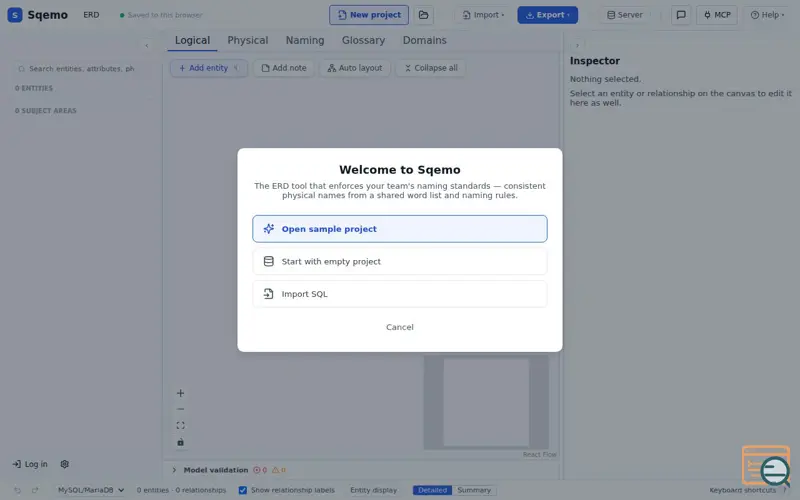The image size is (800, 500).
Task: Switch to the Glossary tab
Action: click(x=363, y=40)
